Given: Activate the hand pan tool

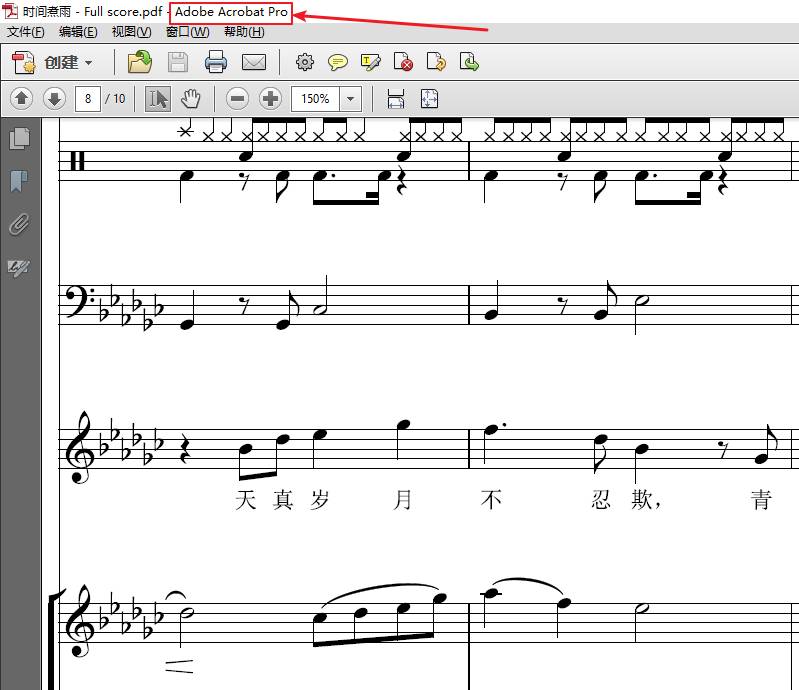Looking at the screenshot, I should 191,98.
